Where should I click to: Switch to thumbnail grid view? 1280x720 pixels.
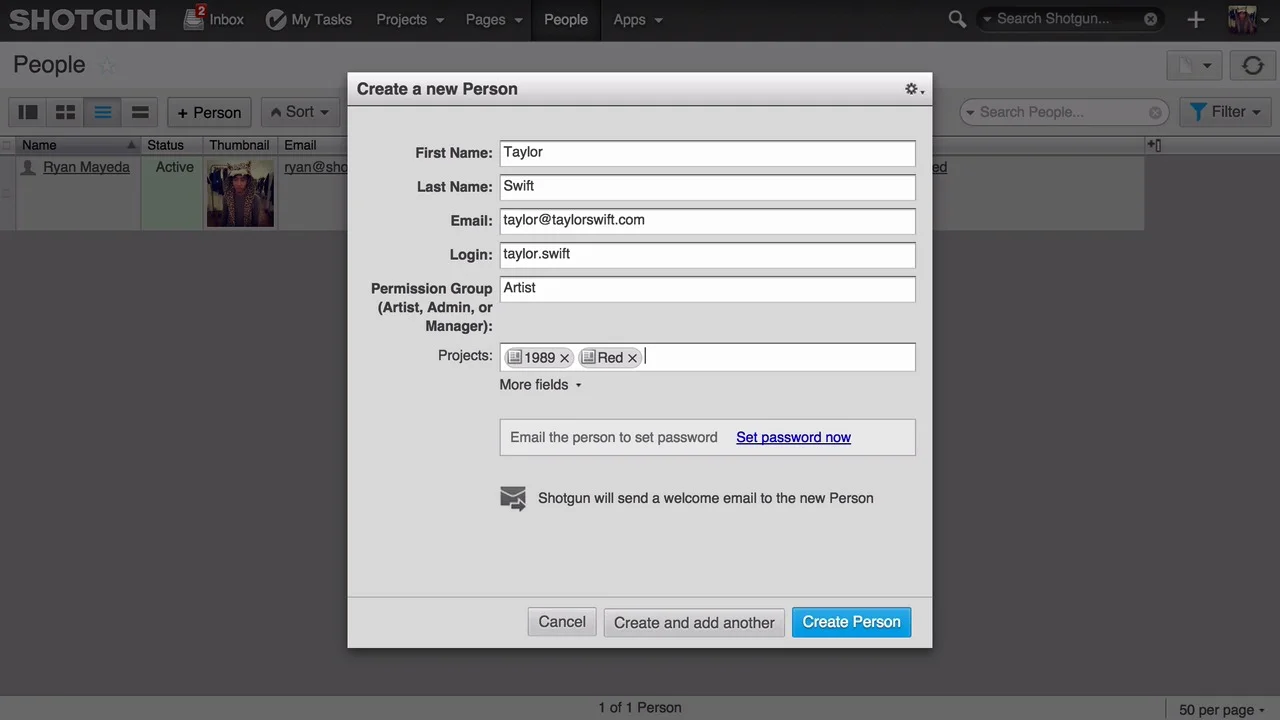pos(65,112)
